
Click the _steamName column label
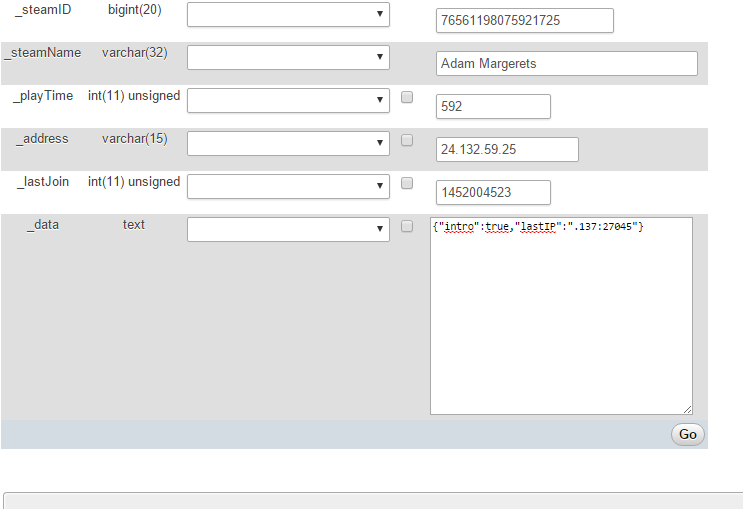pyautogui.click(x=43, y=53)
